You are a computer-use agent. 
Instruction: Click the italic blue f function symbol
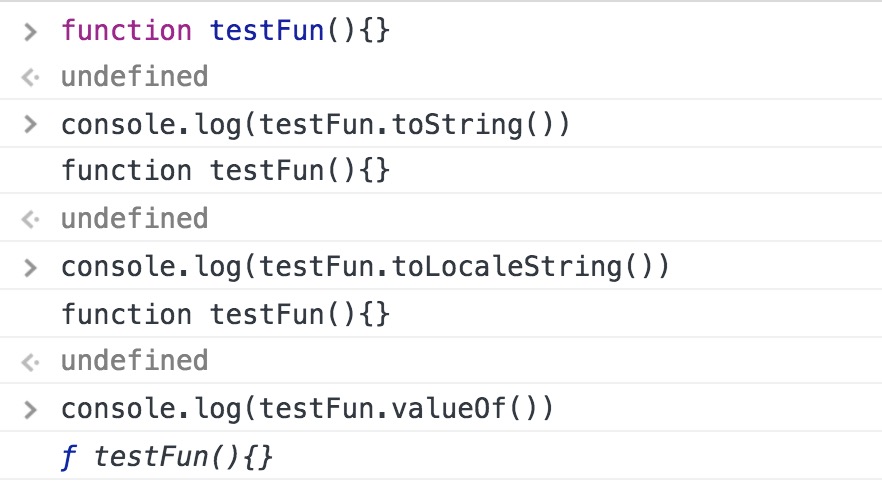(x=68, y=457)
